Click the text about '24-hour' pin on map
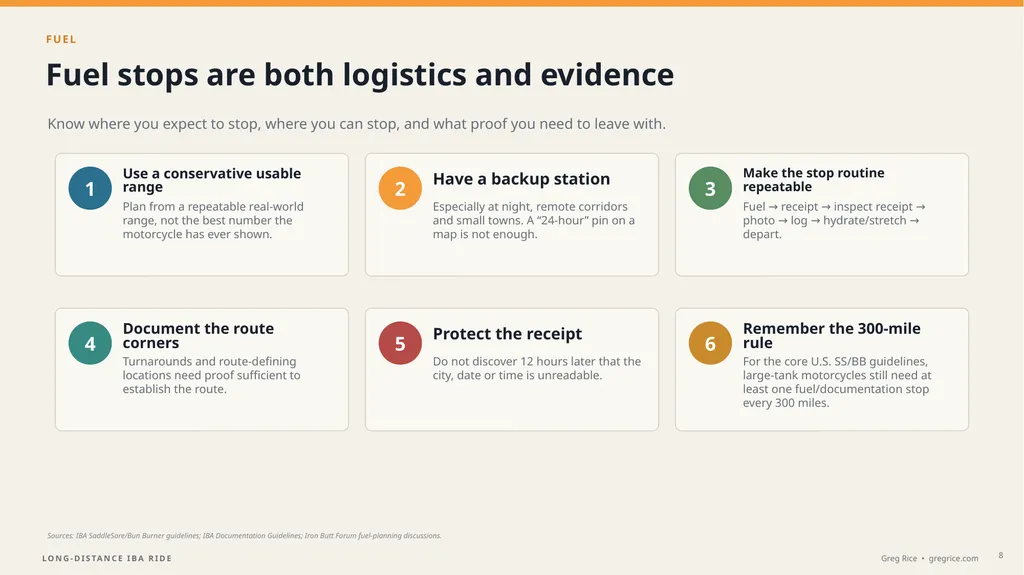Image resolution: width=1024 pixels, height=575 pixels. pyautogui.click(x=534, y=220)
